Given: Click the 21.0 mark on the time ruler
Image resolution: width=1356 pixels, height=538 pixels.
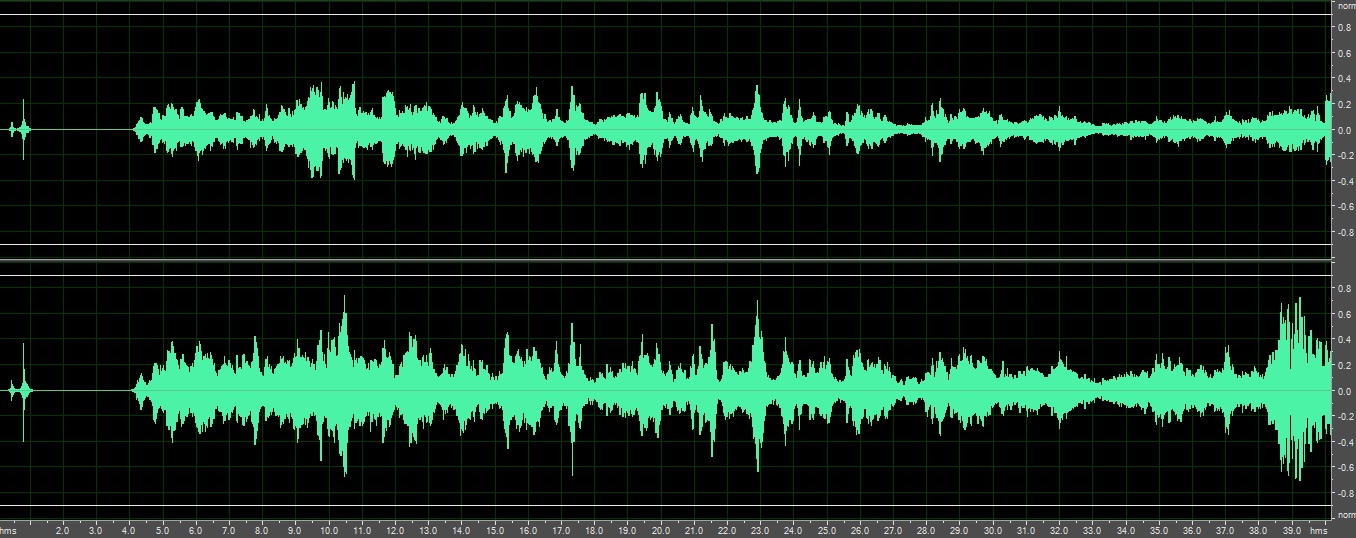Looking at the screenshot, I should point(693,531).
